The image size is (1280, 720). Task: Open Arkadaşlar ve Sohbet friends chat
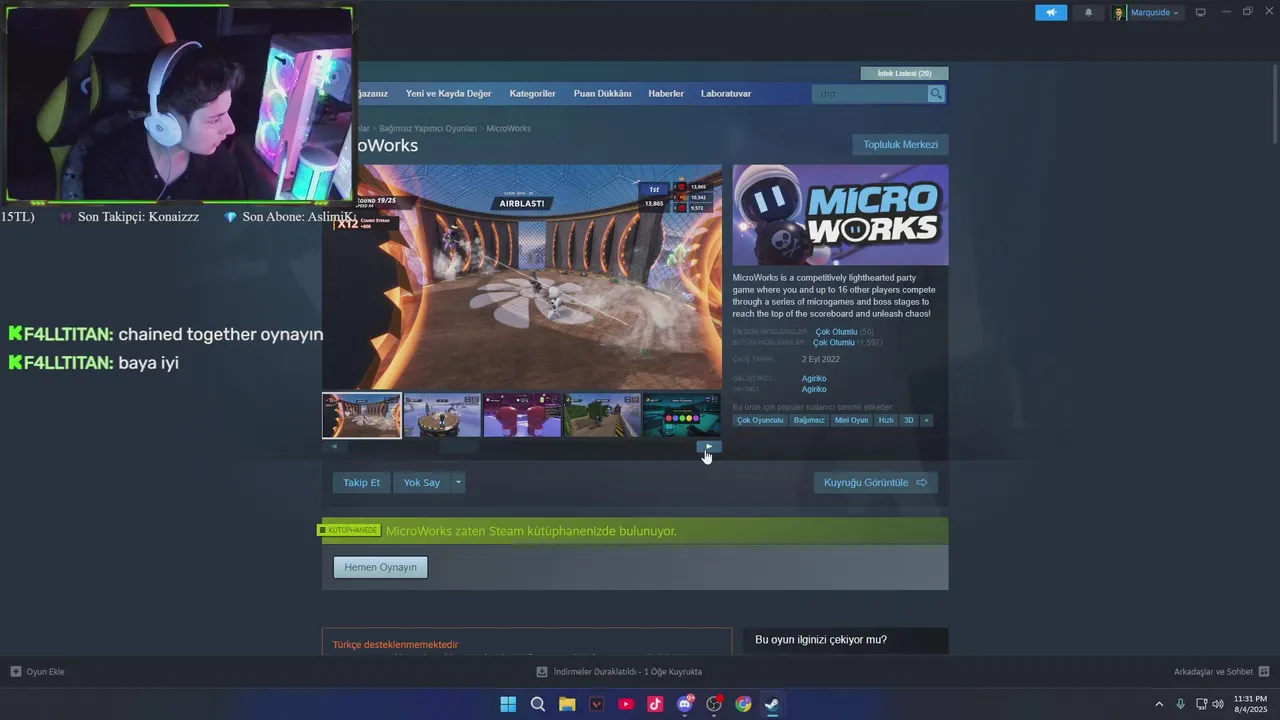click(x=1221, y=672)
